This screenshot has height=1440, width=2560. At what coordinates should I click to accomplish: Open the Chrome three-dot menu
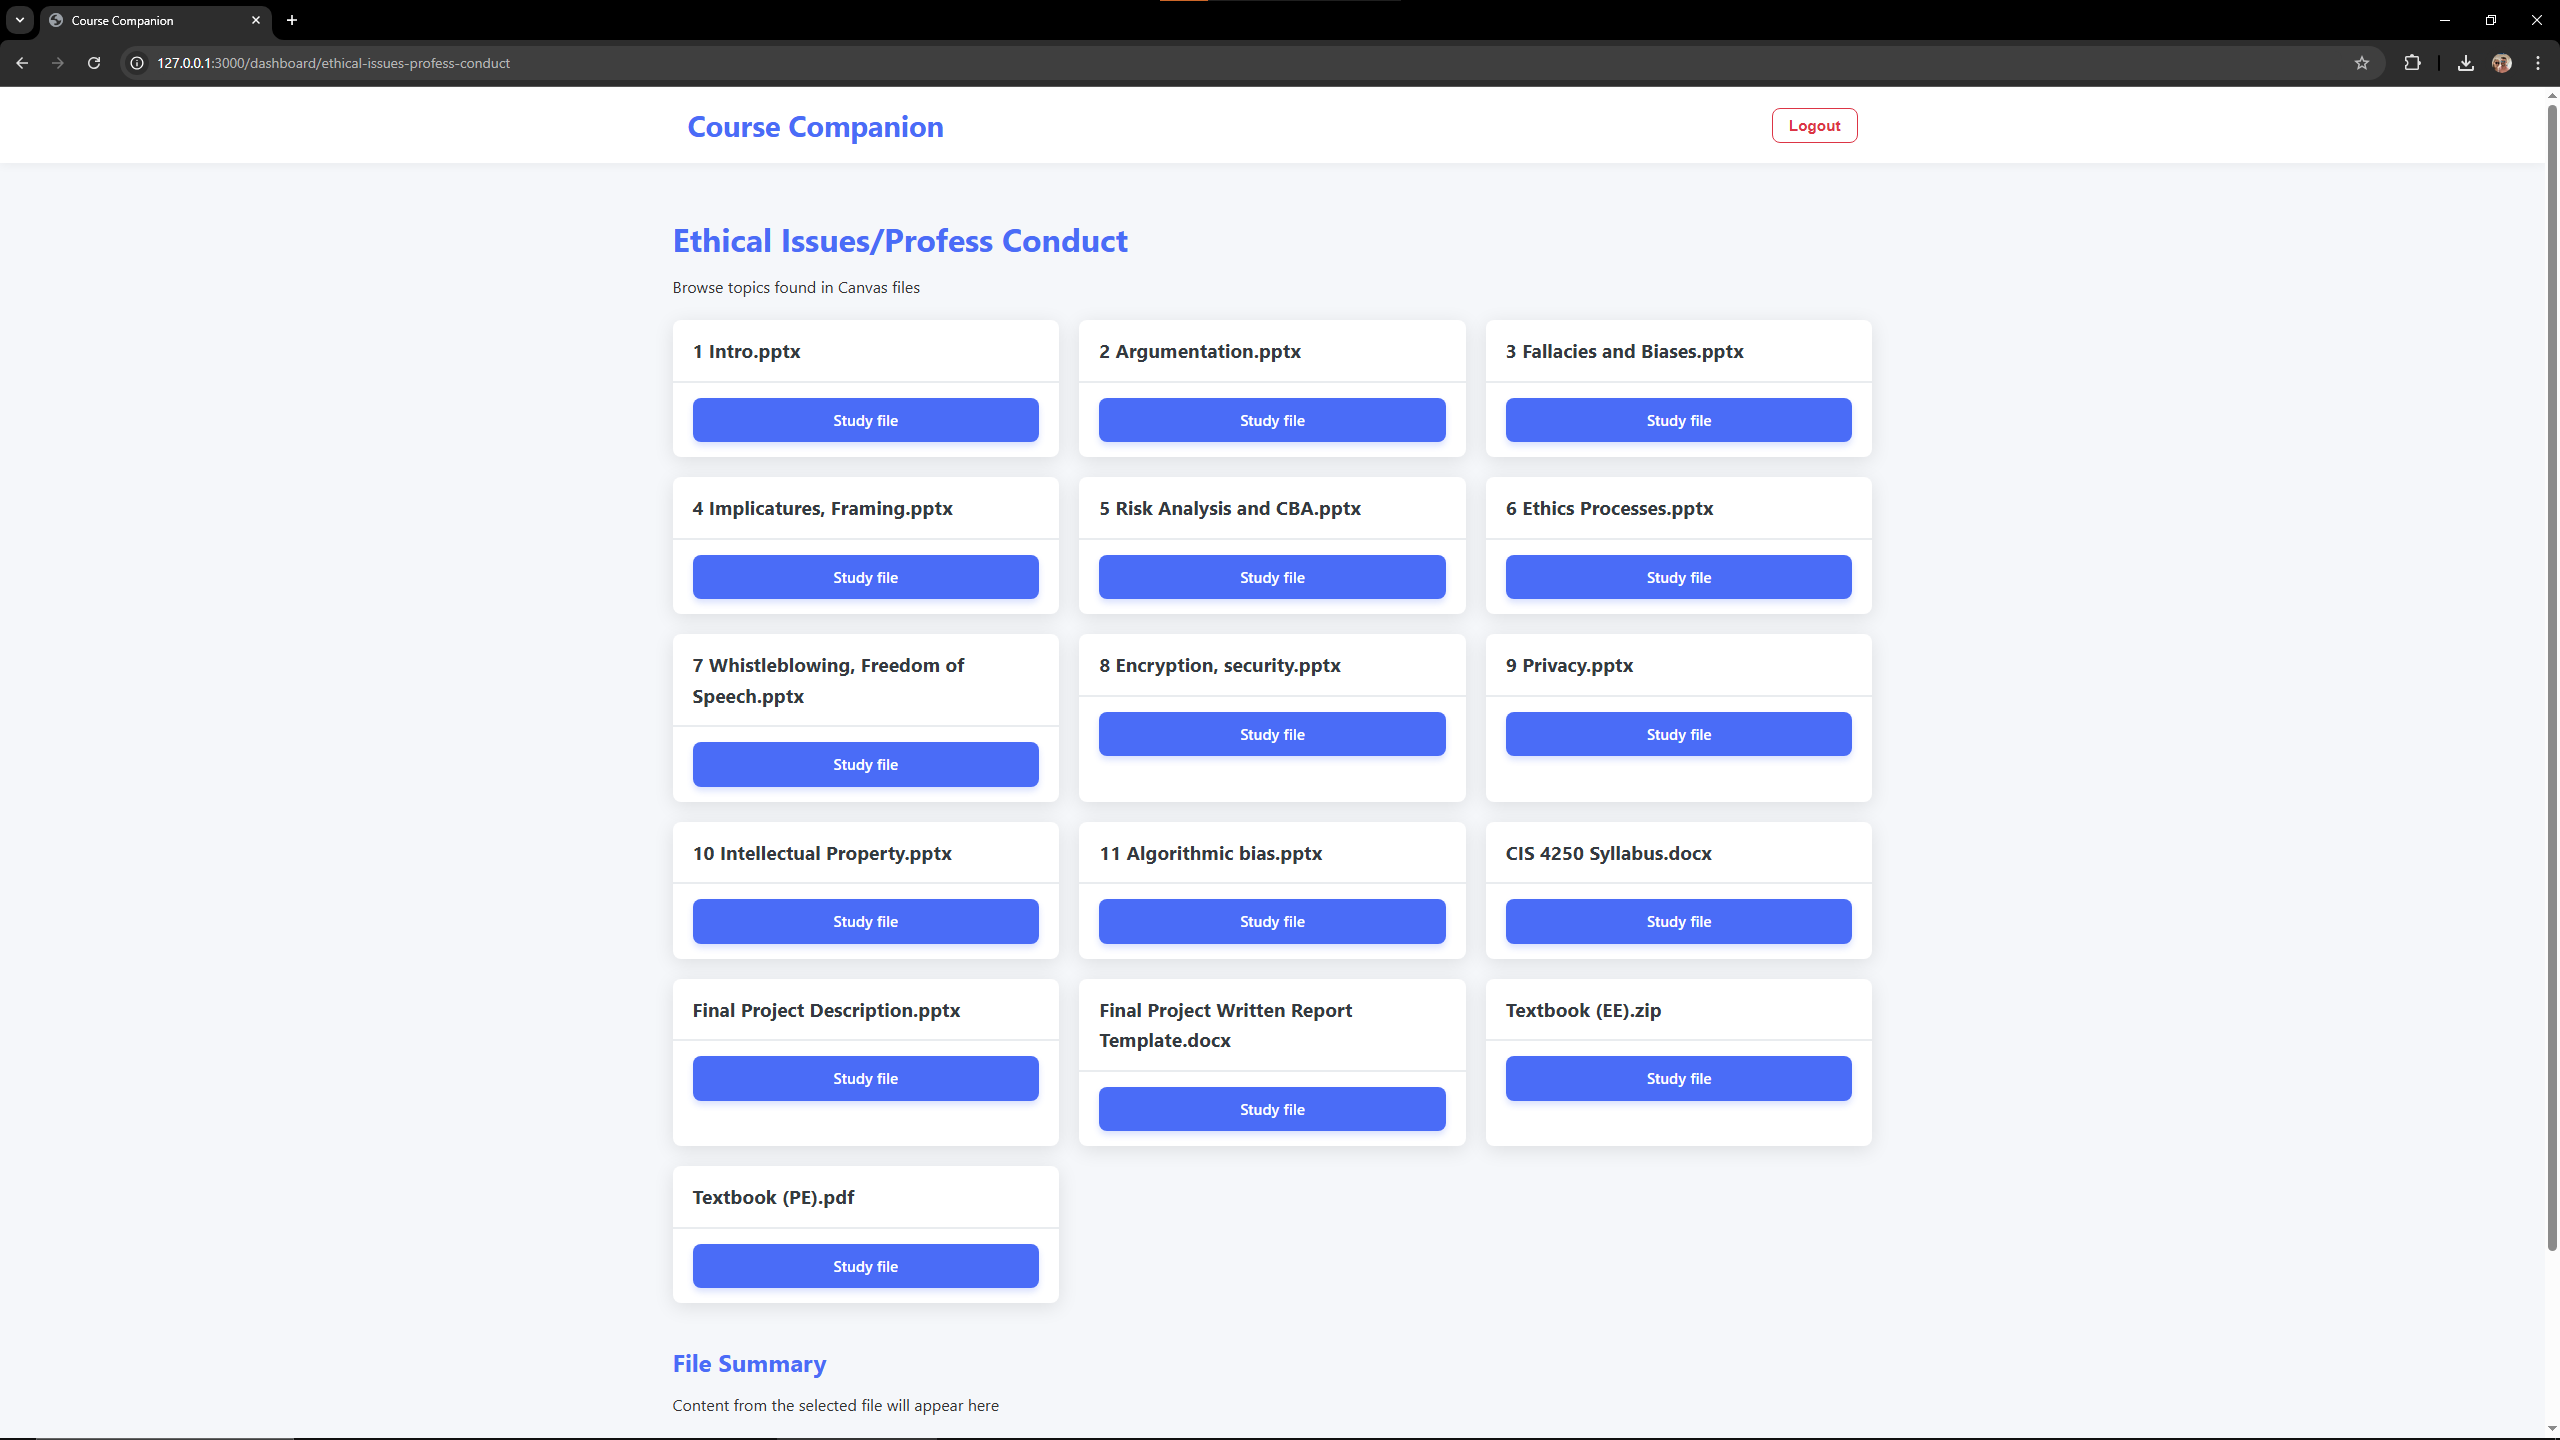coord(2538,63)
